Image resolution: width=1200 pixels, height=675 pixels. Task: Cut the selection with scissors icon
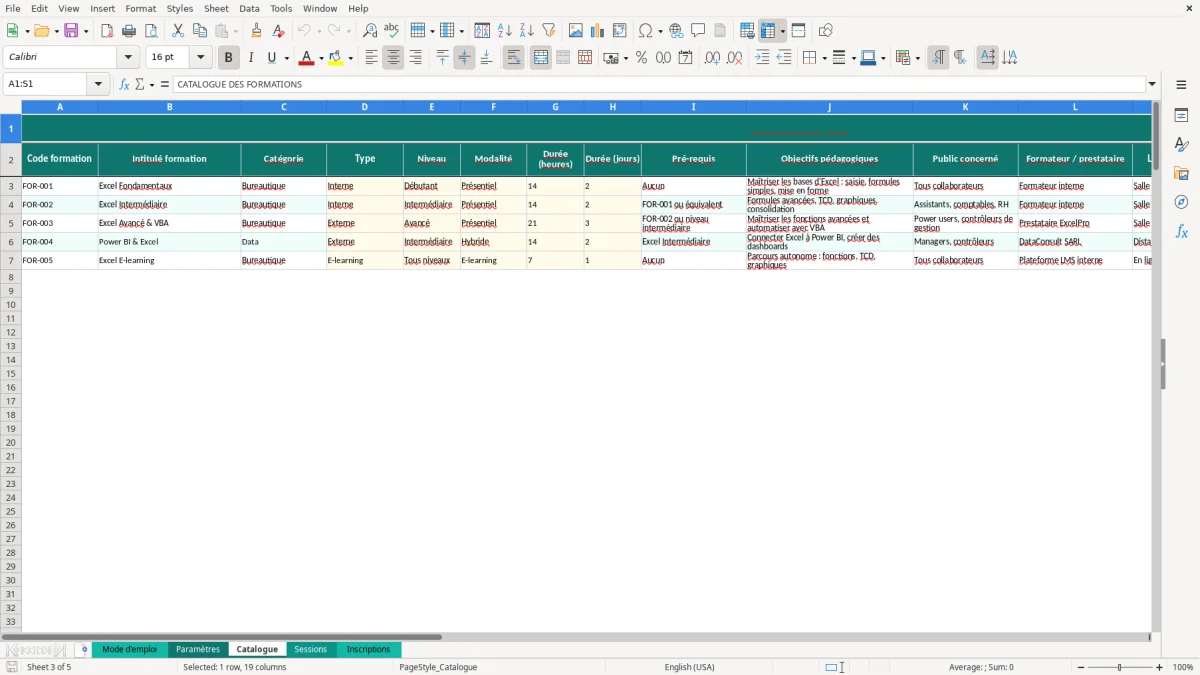[x=178, y=31]
